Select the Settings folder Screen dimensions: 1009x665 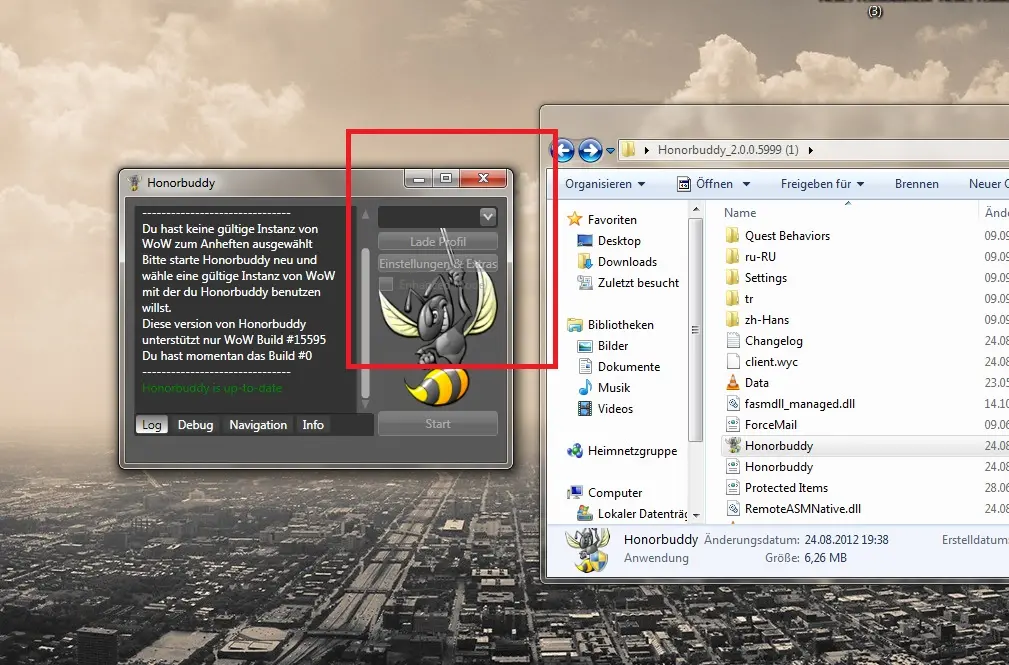coord(756,278)
